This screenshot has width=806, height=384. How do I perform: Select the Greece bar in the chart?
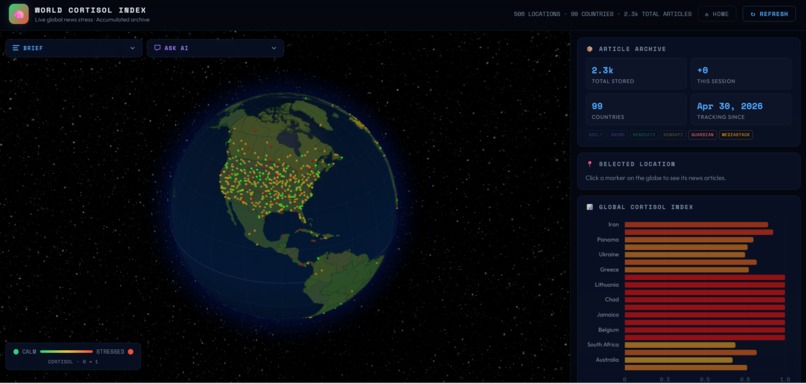coord(686,269)
